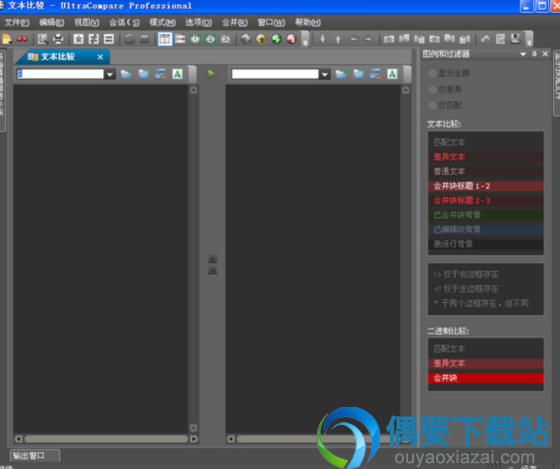Click the bright red 合并块 swatch
This screenshot has width=560, height=469.
tap(486, 378)
